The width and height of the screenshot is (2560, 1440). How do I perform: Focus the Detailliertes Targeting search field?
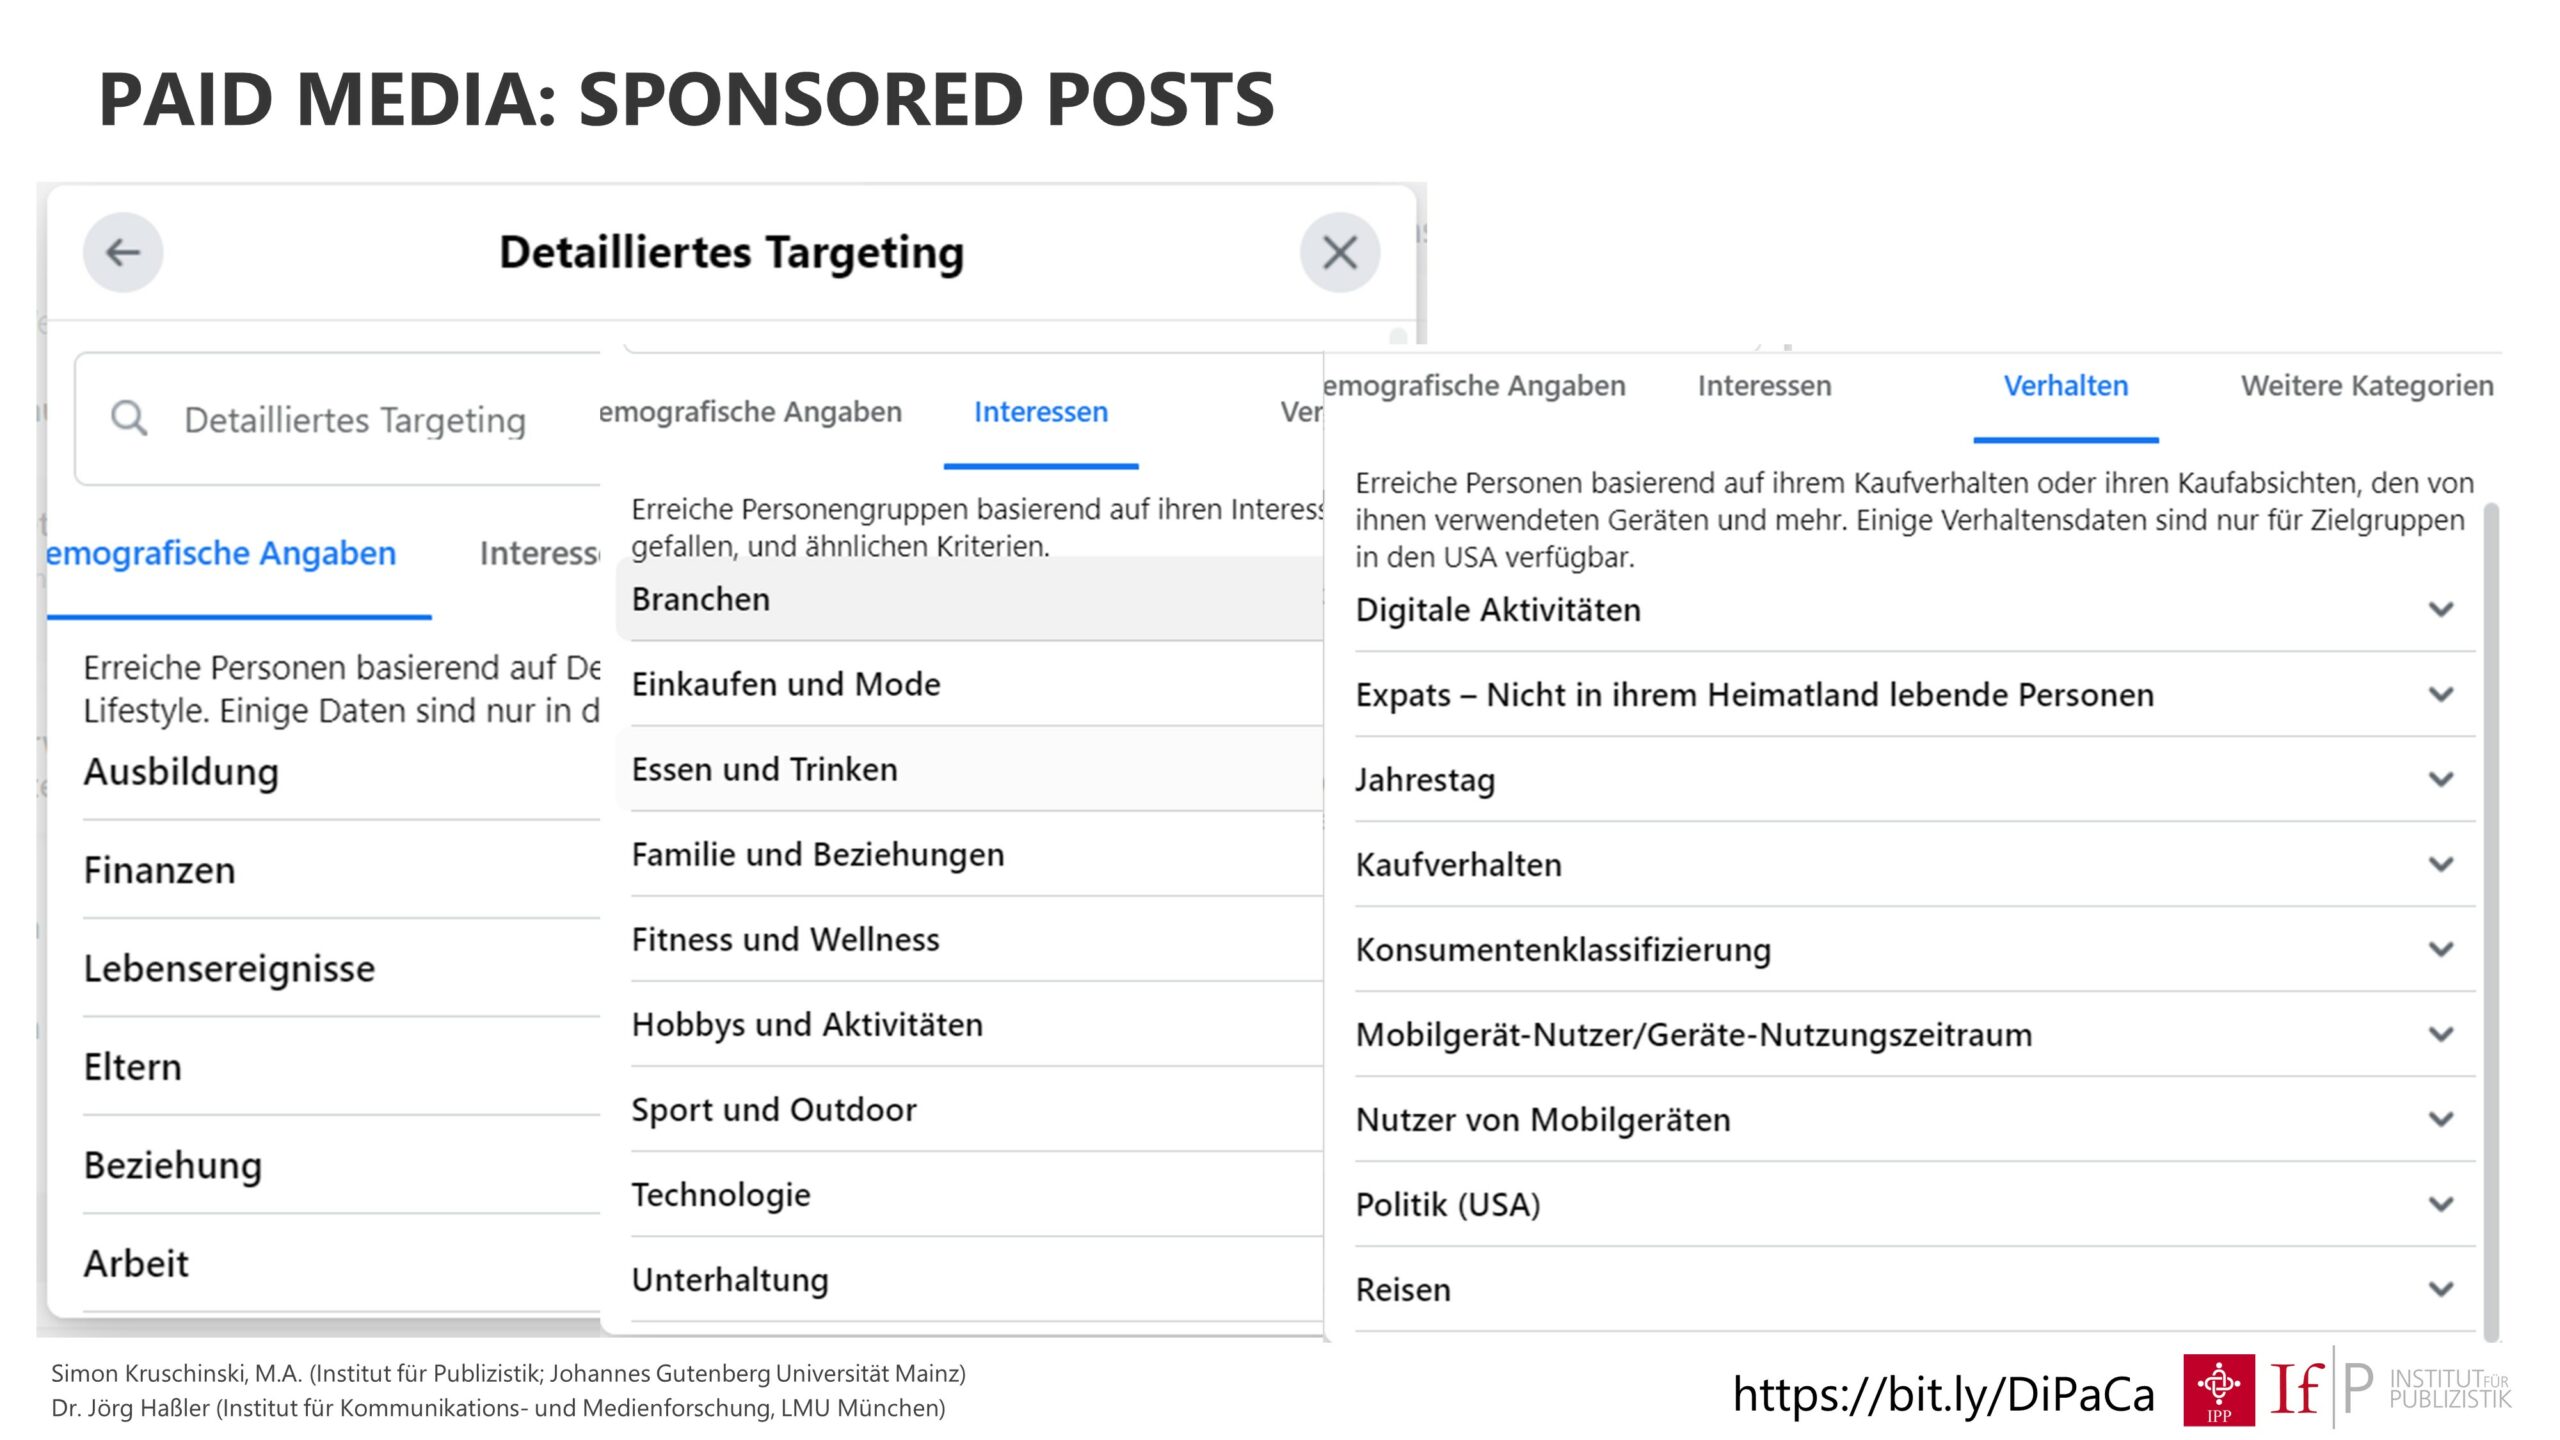(338, 418)
